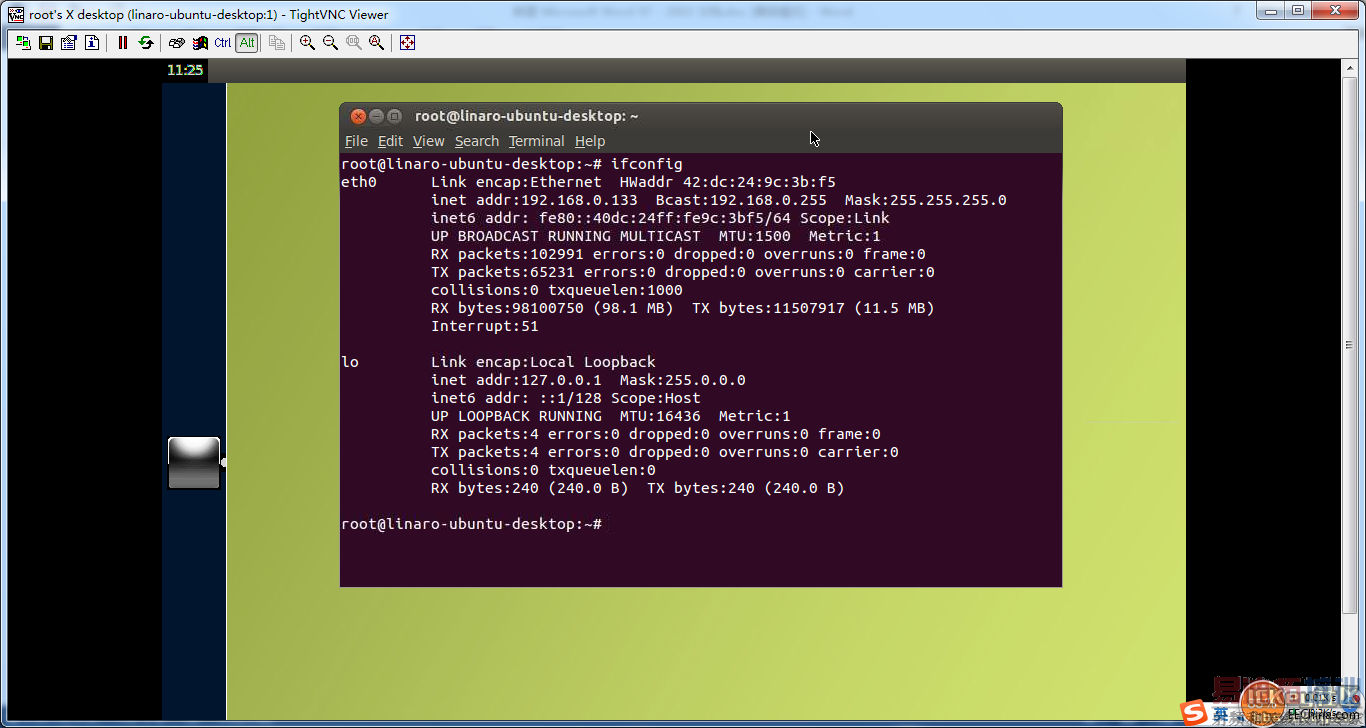Click the eth0 interface name

359,182
